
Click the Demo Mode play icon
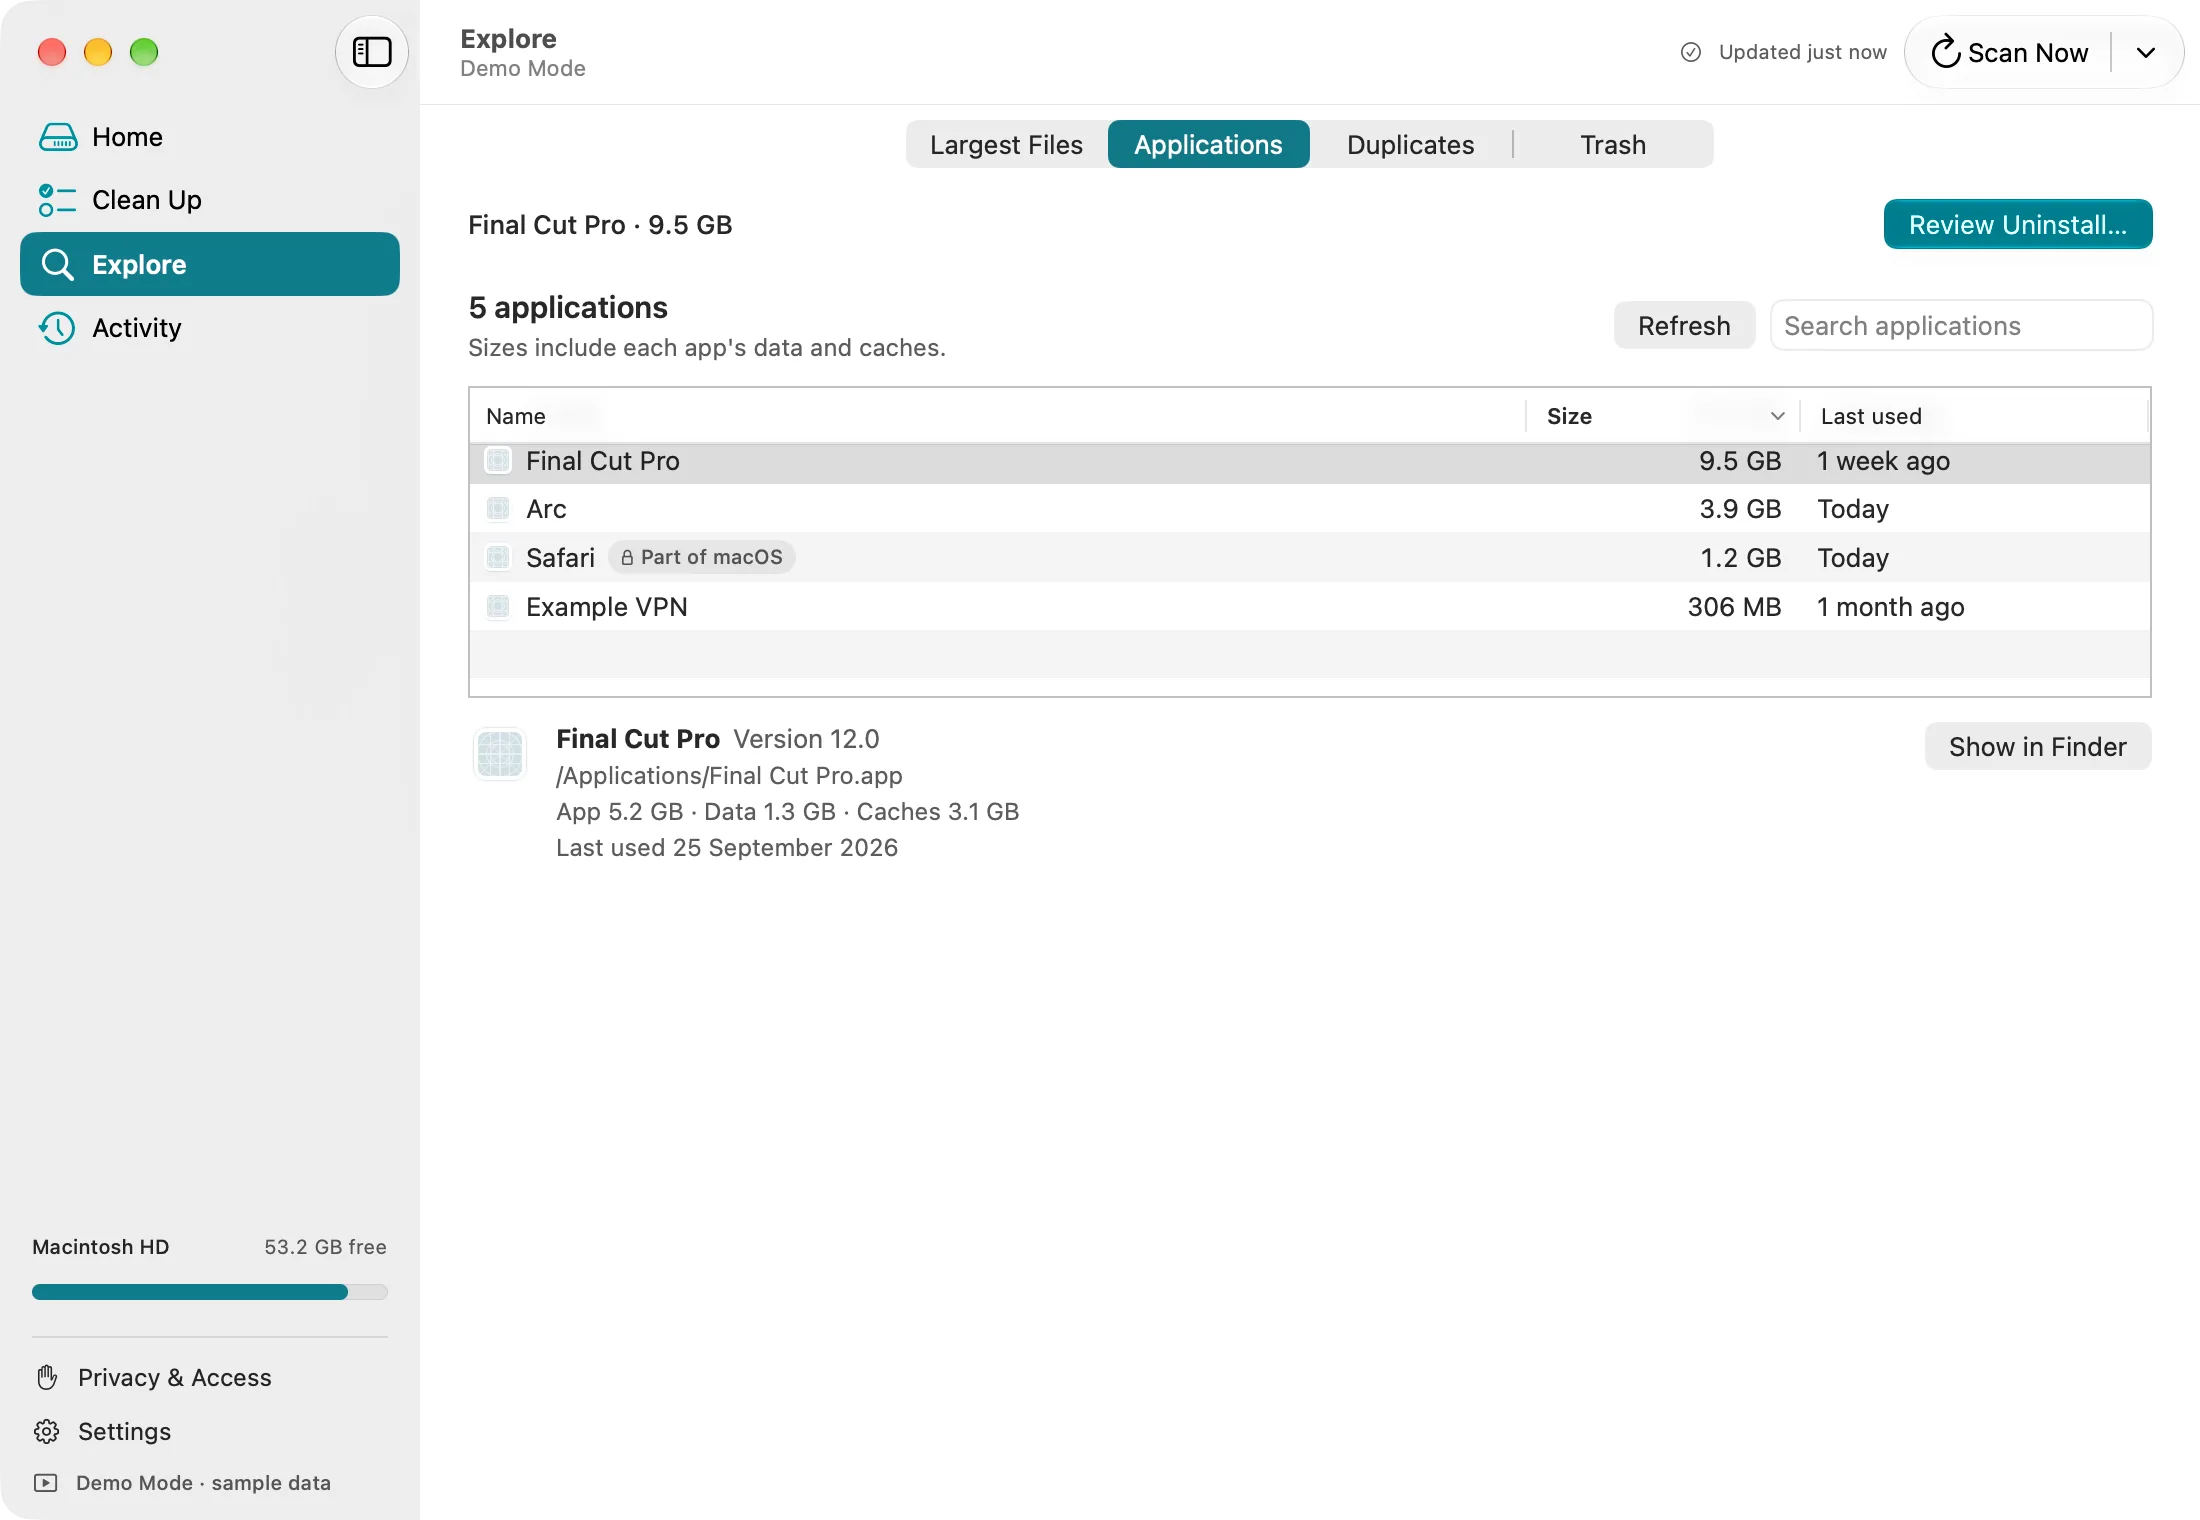46,1482
